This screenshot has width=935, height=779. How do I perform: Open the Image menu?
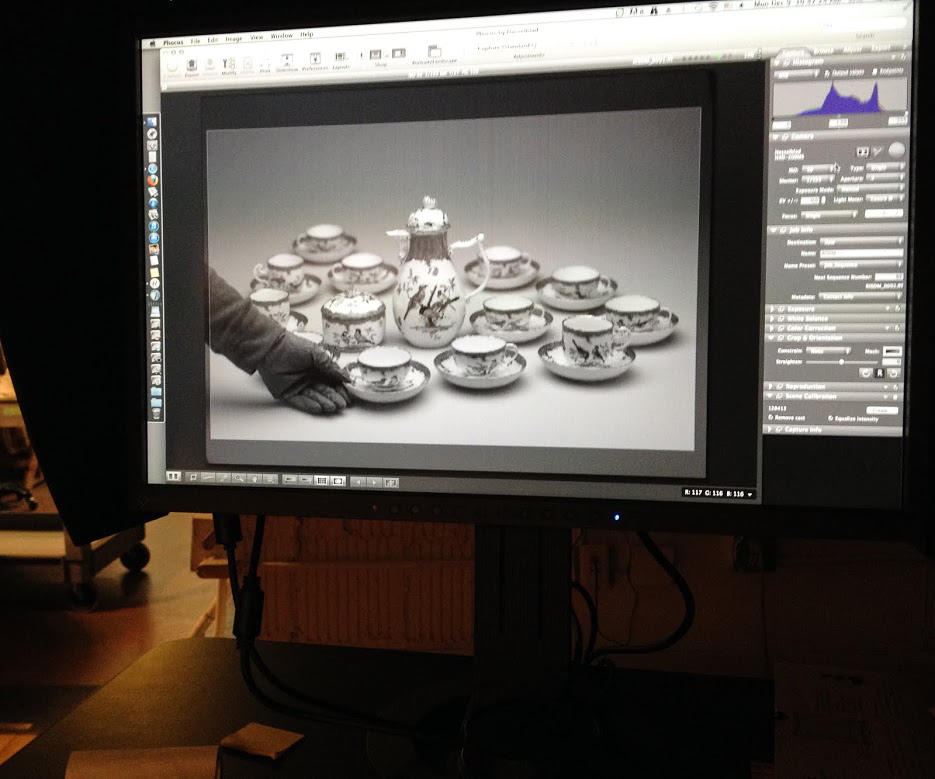(234, 39)
